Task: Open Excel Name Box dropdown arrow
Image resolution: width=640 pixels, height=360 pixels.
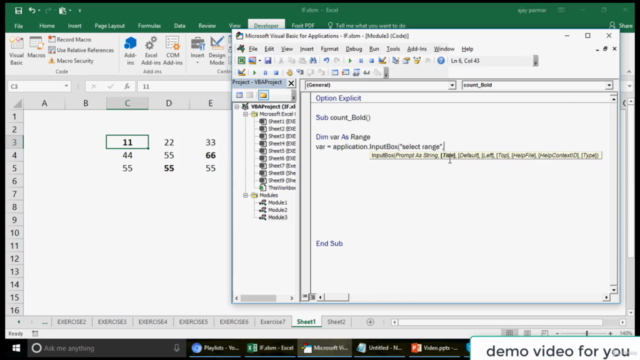Action: (66, 87)
